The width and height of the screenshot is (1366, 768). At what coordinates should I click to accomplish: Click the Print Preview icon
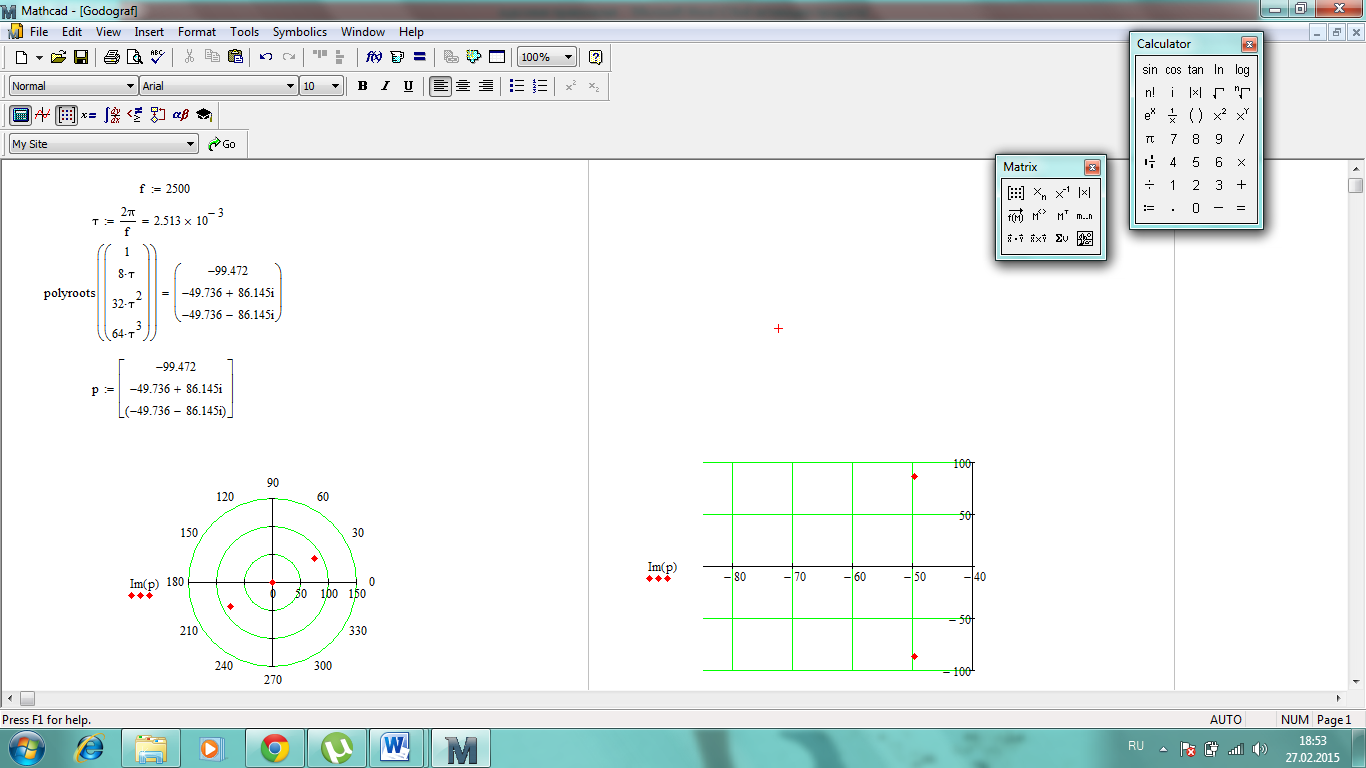point(134,57)
